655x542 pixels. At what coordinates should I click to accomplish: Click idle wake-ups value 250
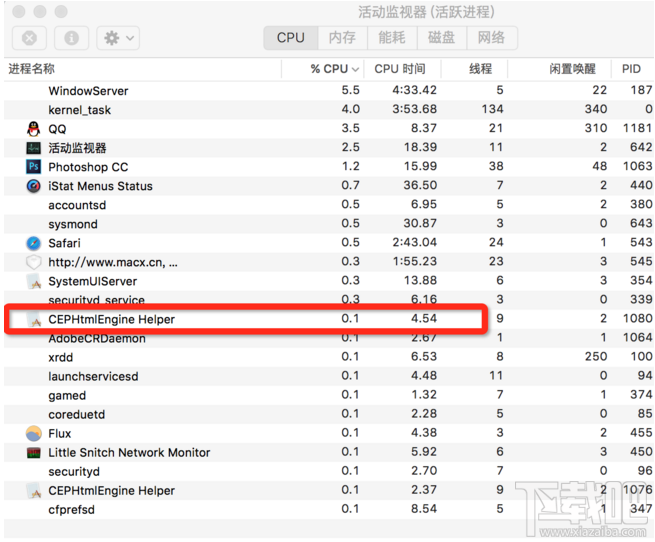pyautogui.click(x=596, y=356)
